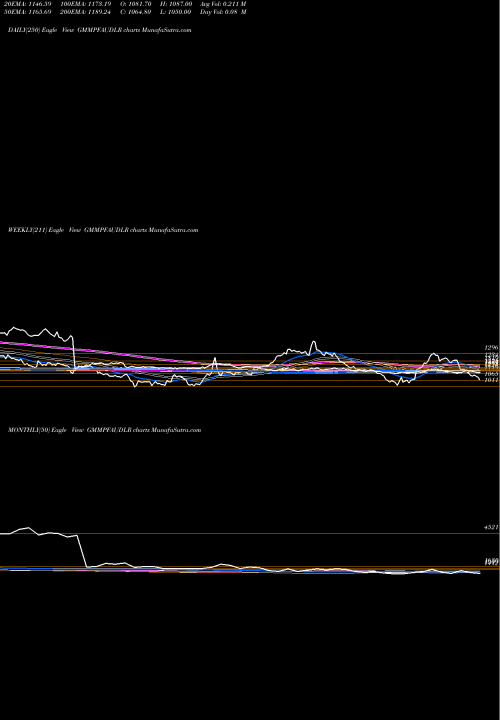Viewport: 500px width, 720px height.
Task: Click the 4521 monthly price label
Action: click(x=491, y=528)
